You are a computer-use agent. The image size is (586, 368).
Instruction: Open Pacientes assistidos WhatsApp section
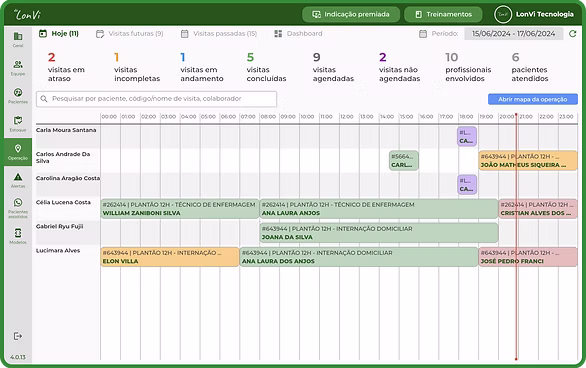coord(18,208)
